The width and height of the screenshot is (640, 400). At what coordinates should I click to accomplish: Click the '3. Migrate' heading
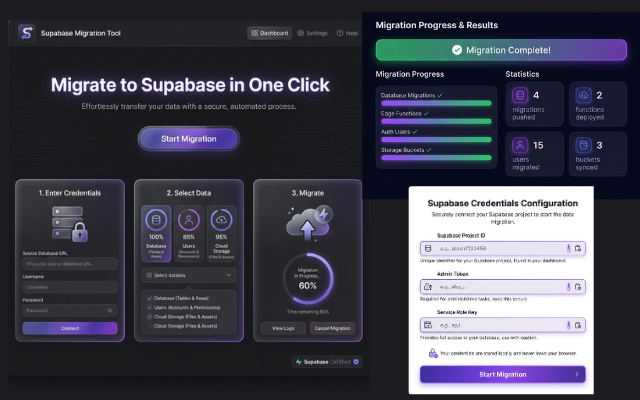coord(308,193)
